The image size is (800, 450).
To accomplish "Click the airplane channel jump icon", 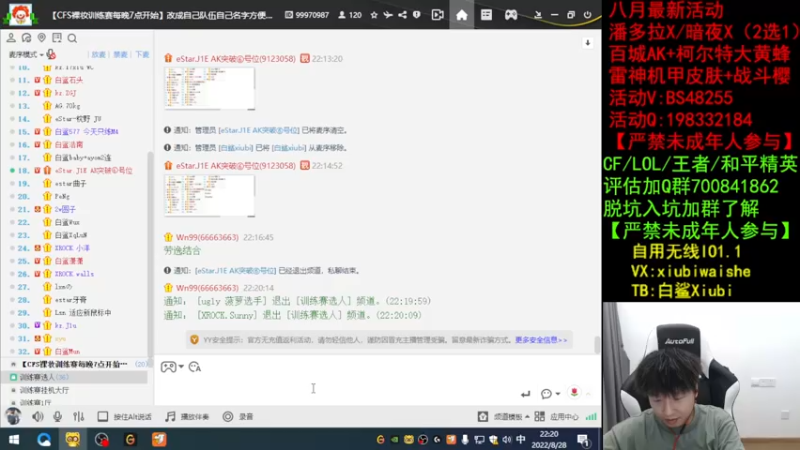I will click(x=388, y=15).
